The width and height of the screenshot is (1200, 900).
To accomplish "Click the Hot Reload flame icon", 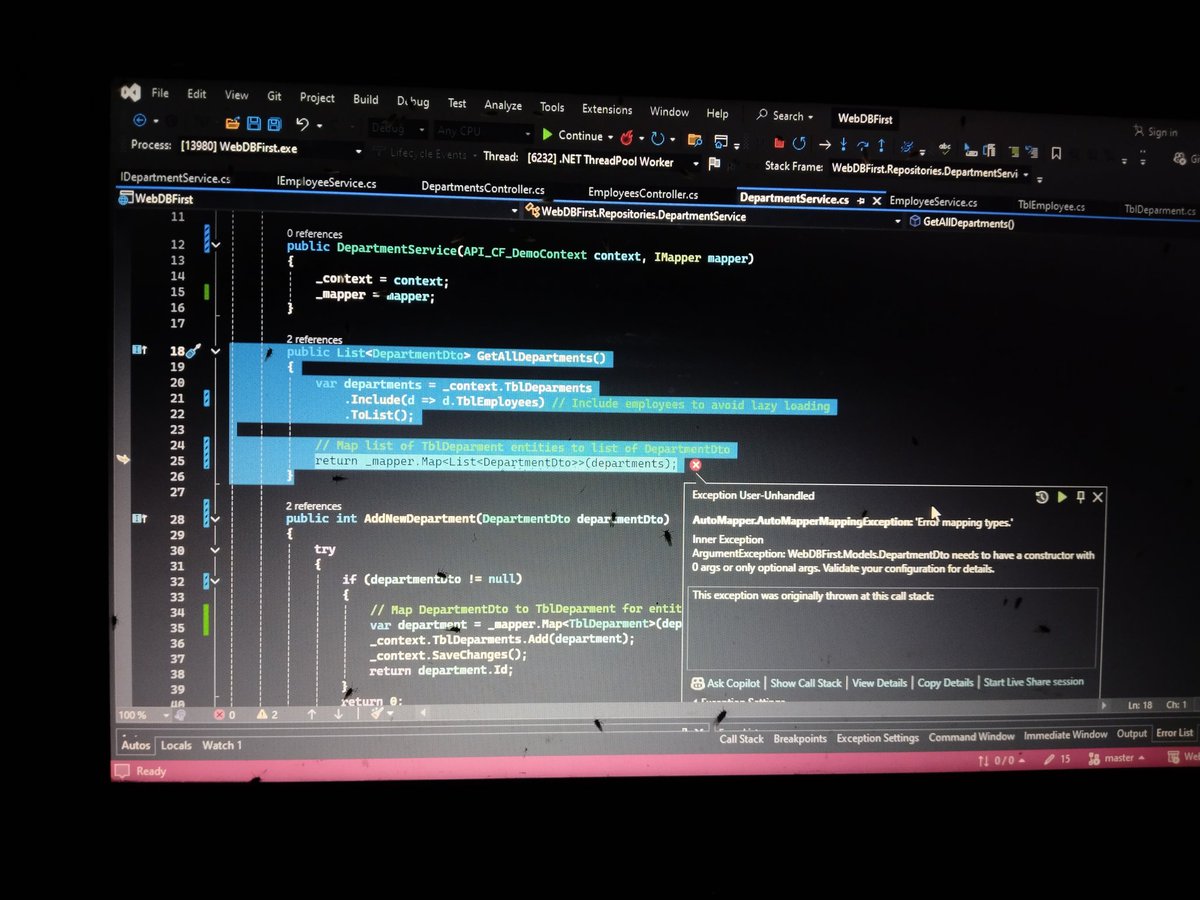I will click(627, 136).
